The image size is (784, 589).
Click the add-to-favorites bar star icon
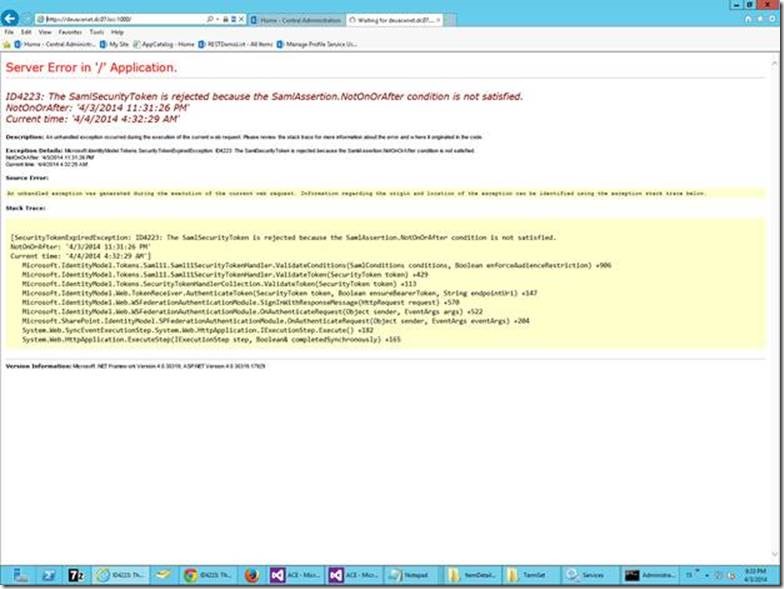(6, 44)
